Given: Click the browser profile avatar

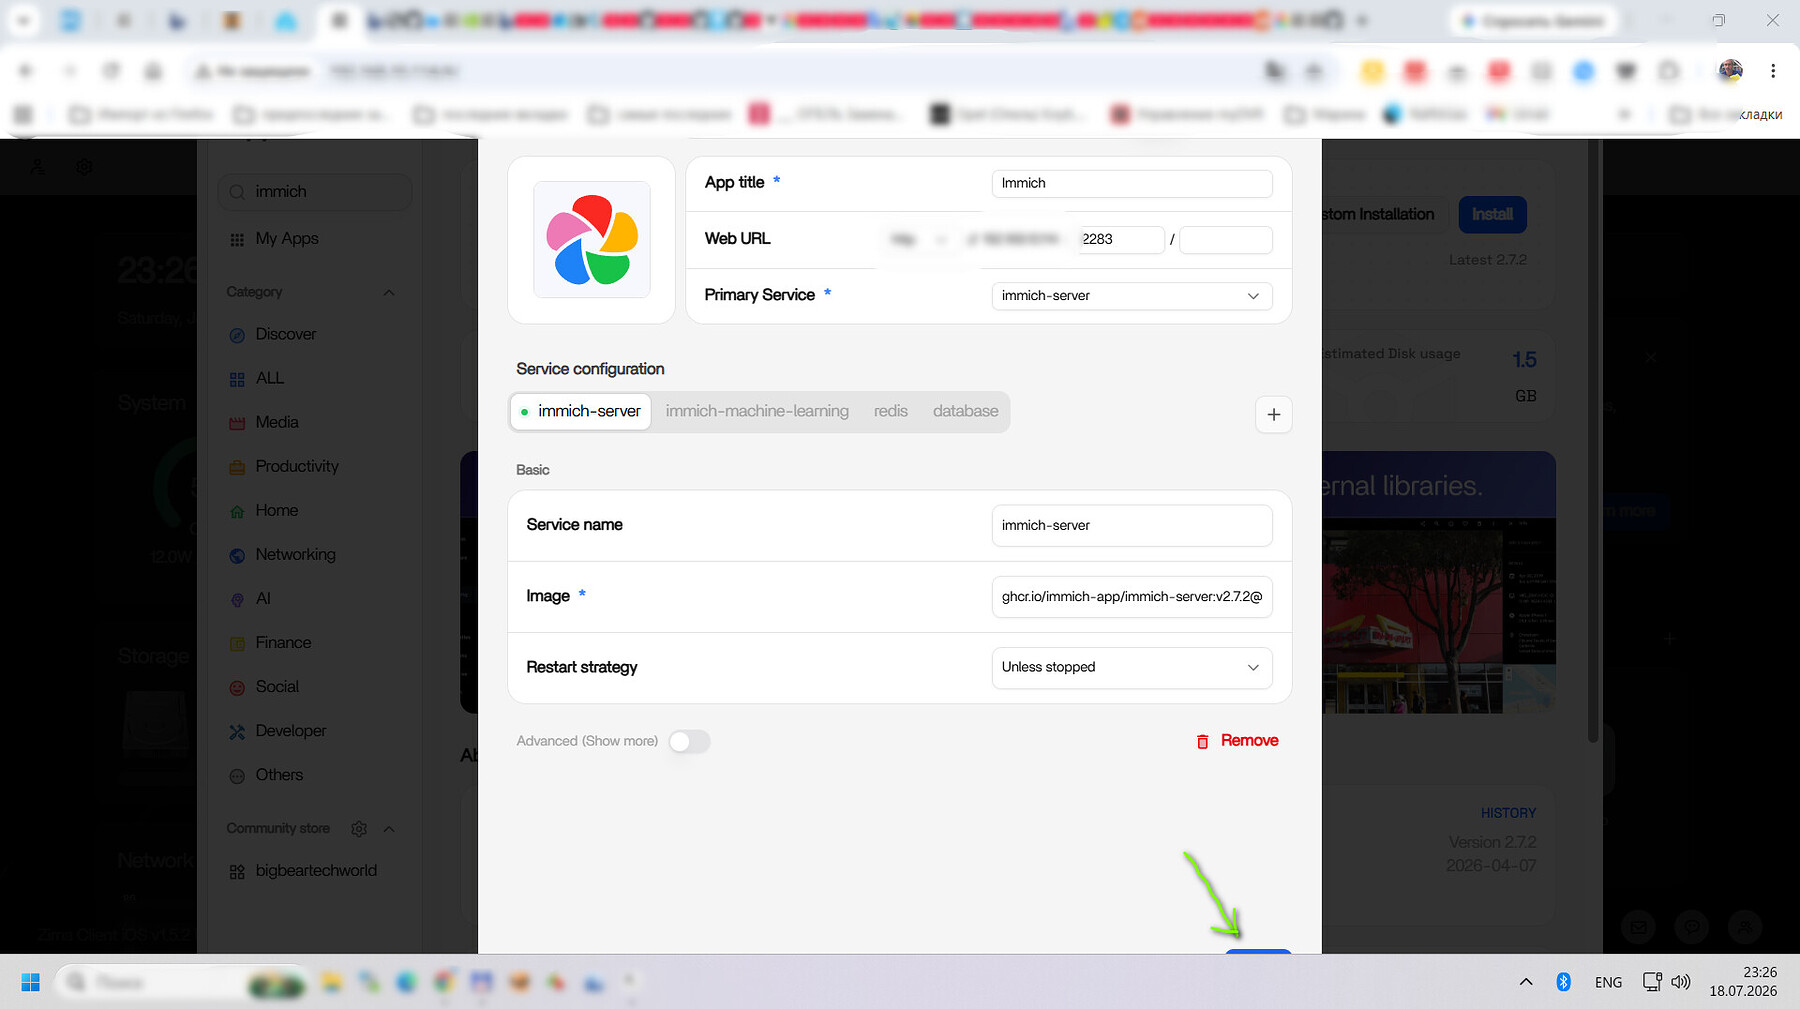Looking at the screenshot, I should tap(1731, 71).
